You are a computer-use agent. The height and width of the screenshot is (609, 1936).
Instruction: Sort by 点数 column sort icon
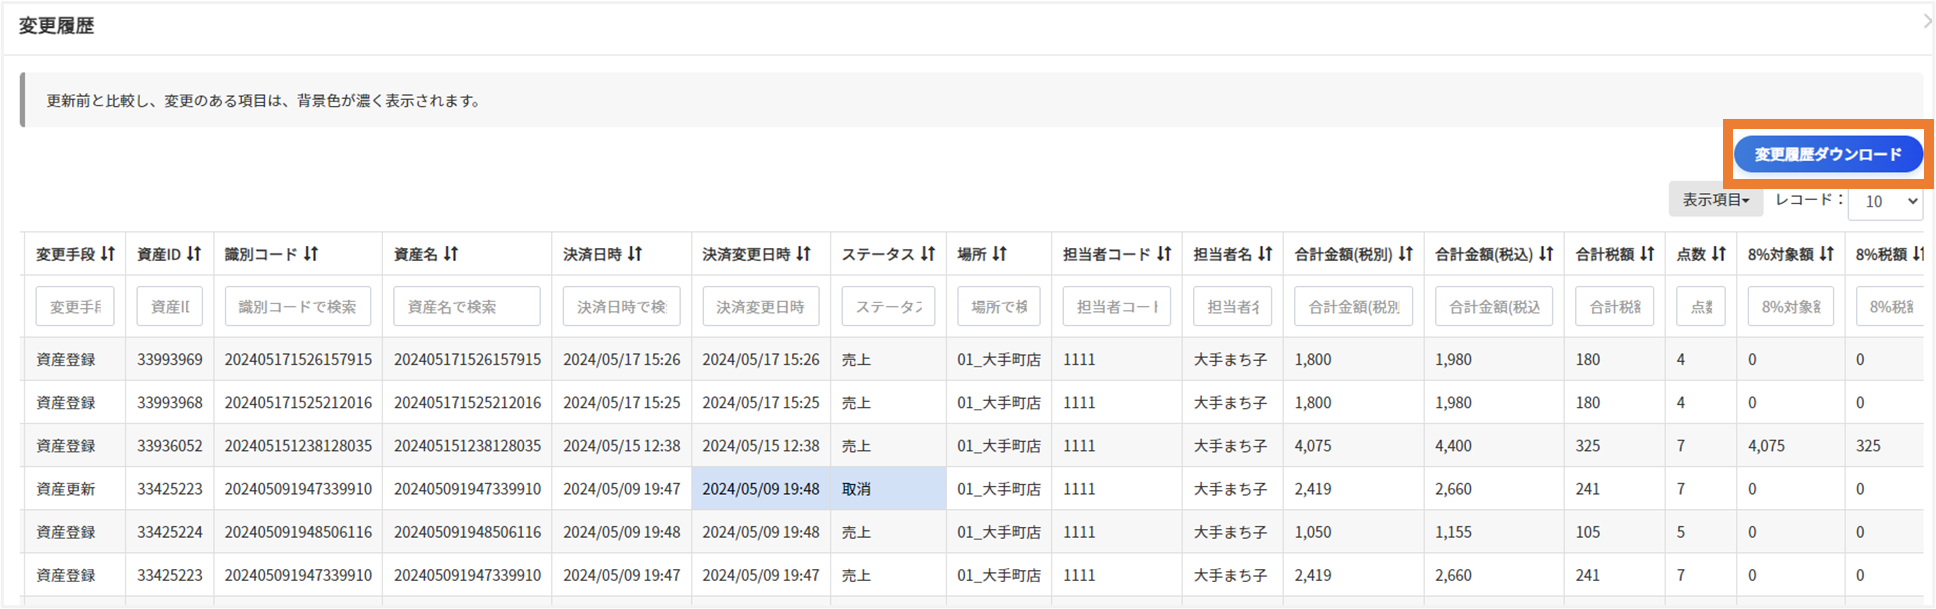click(1719, 254)
